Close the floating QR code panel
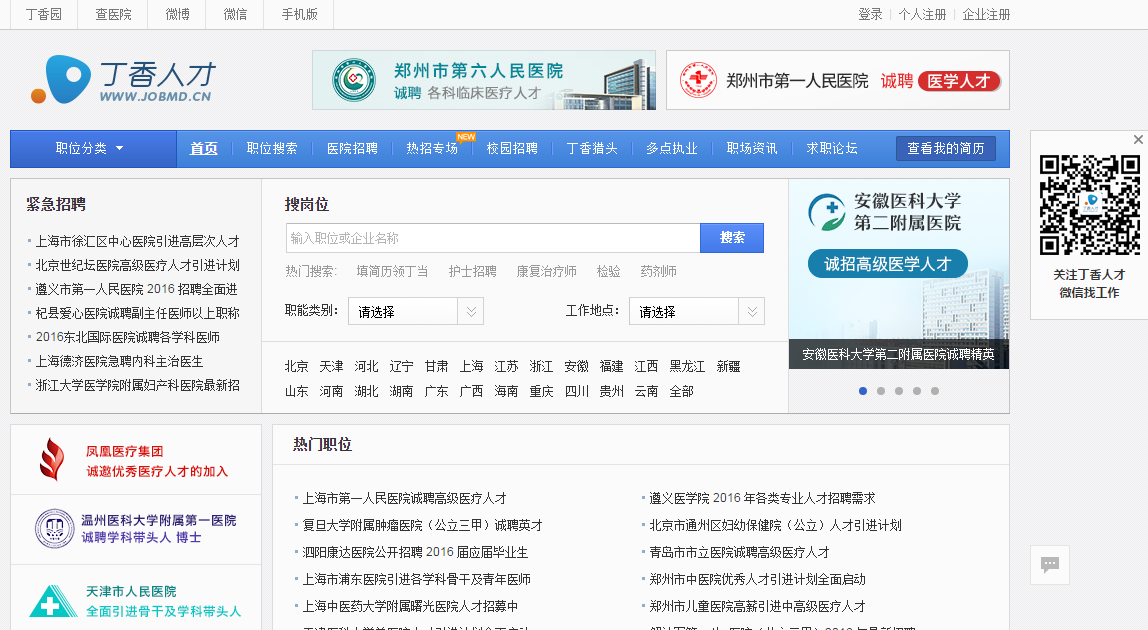This screenshot has height=630, width=1148. (1138, 139)
